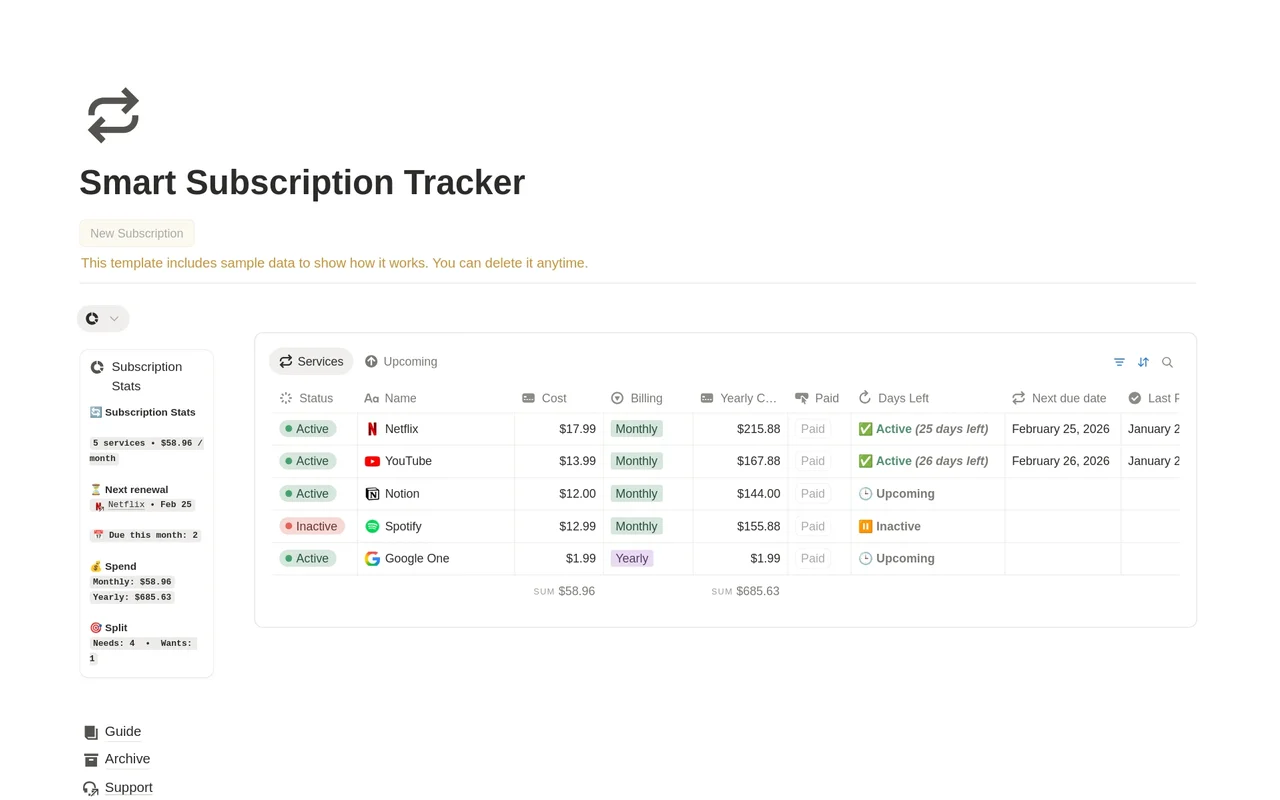Click the Yearly Cost column icon

click(x=707, y=398)
